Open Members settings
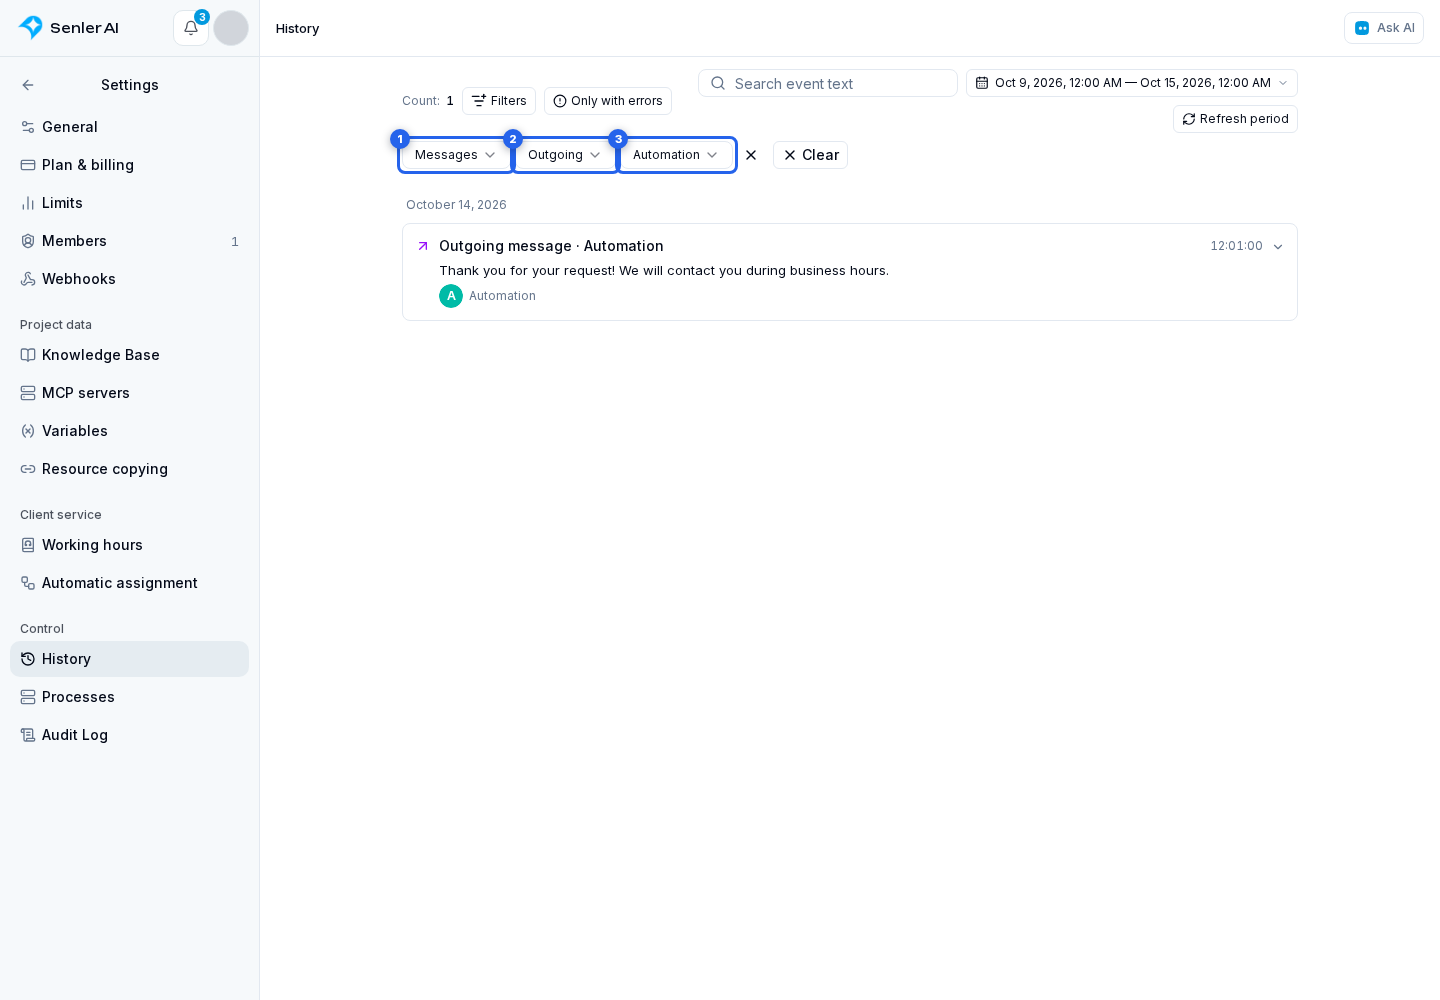The width and height of the screenshot is (1440, 1000). pyautogui.click(x=130, y=241)
